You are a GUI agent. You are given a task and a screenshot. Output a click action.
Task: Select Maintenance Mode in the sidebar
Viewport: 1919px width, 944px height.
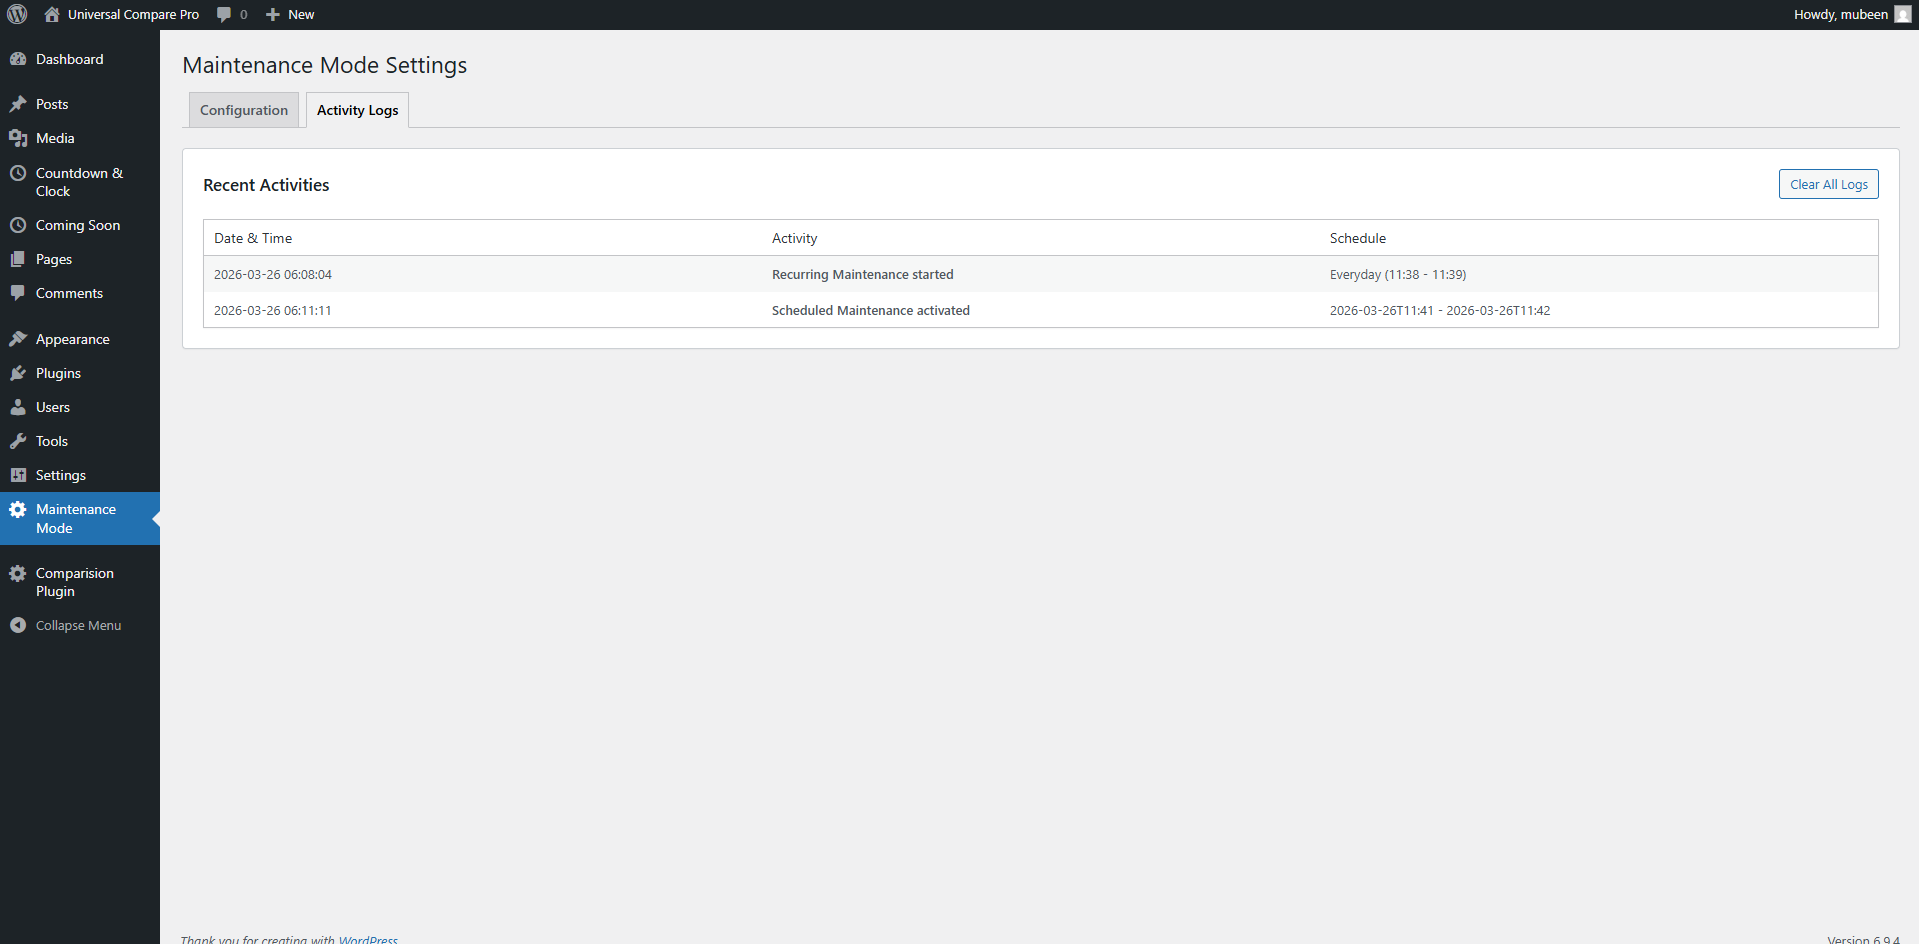(80, 518)
